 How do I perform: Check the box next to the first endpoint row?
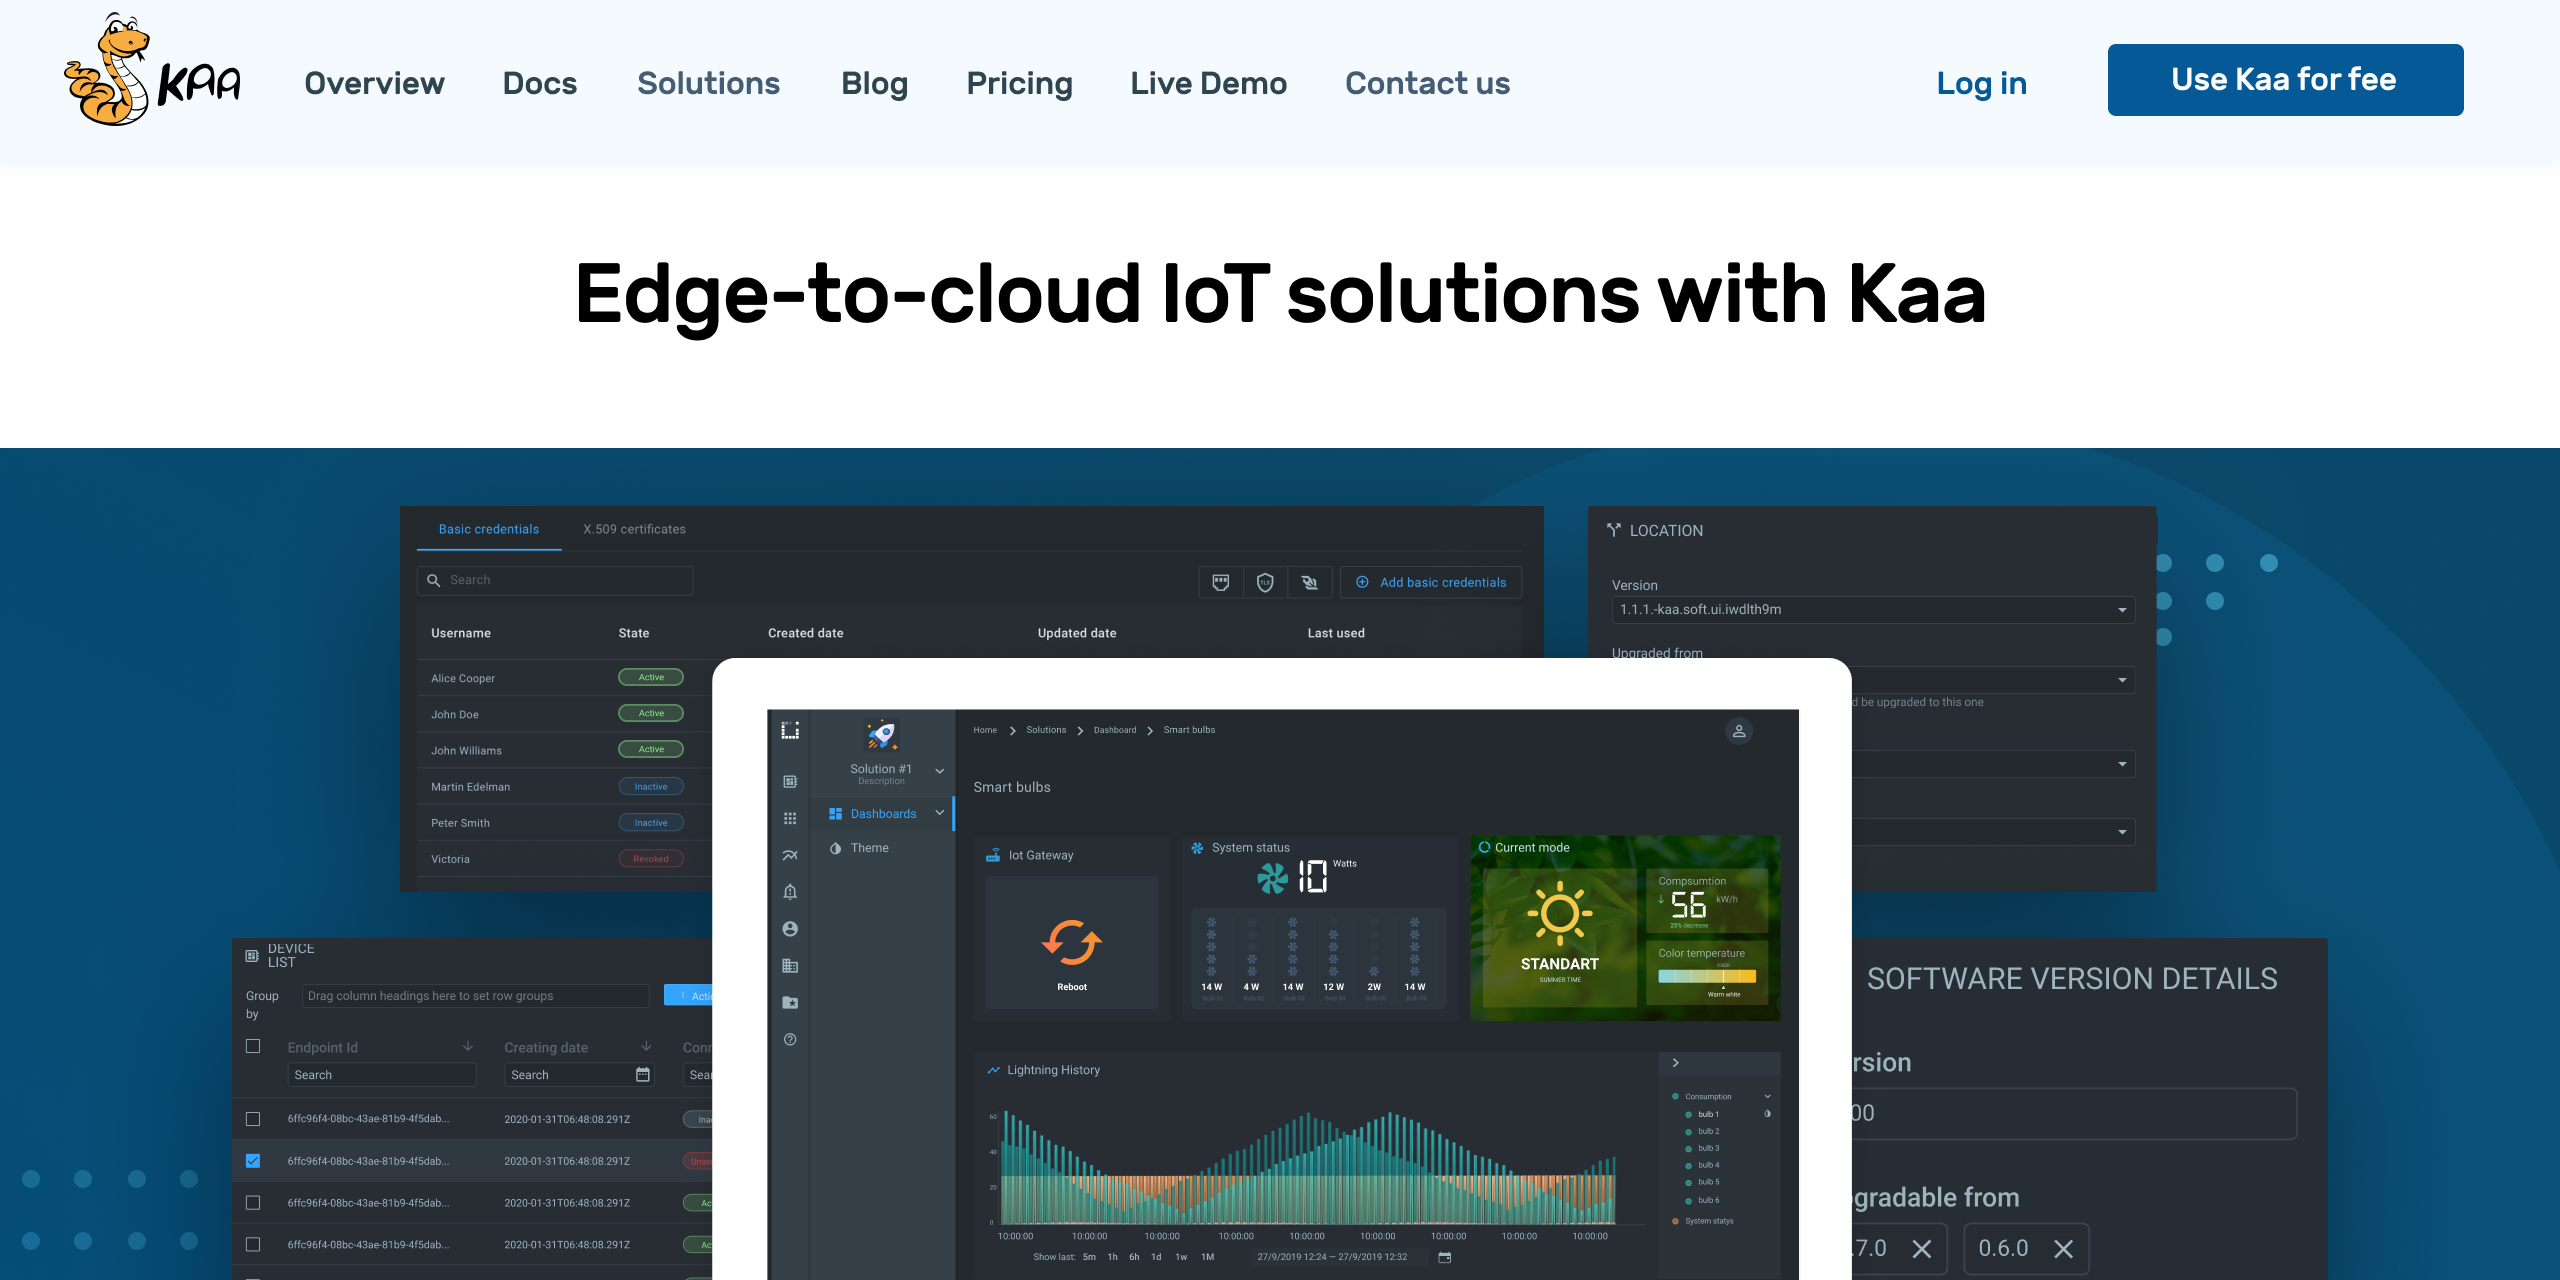[253, 1118]
